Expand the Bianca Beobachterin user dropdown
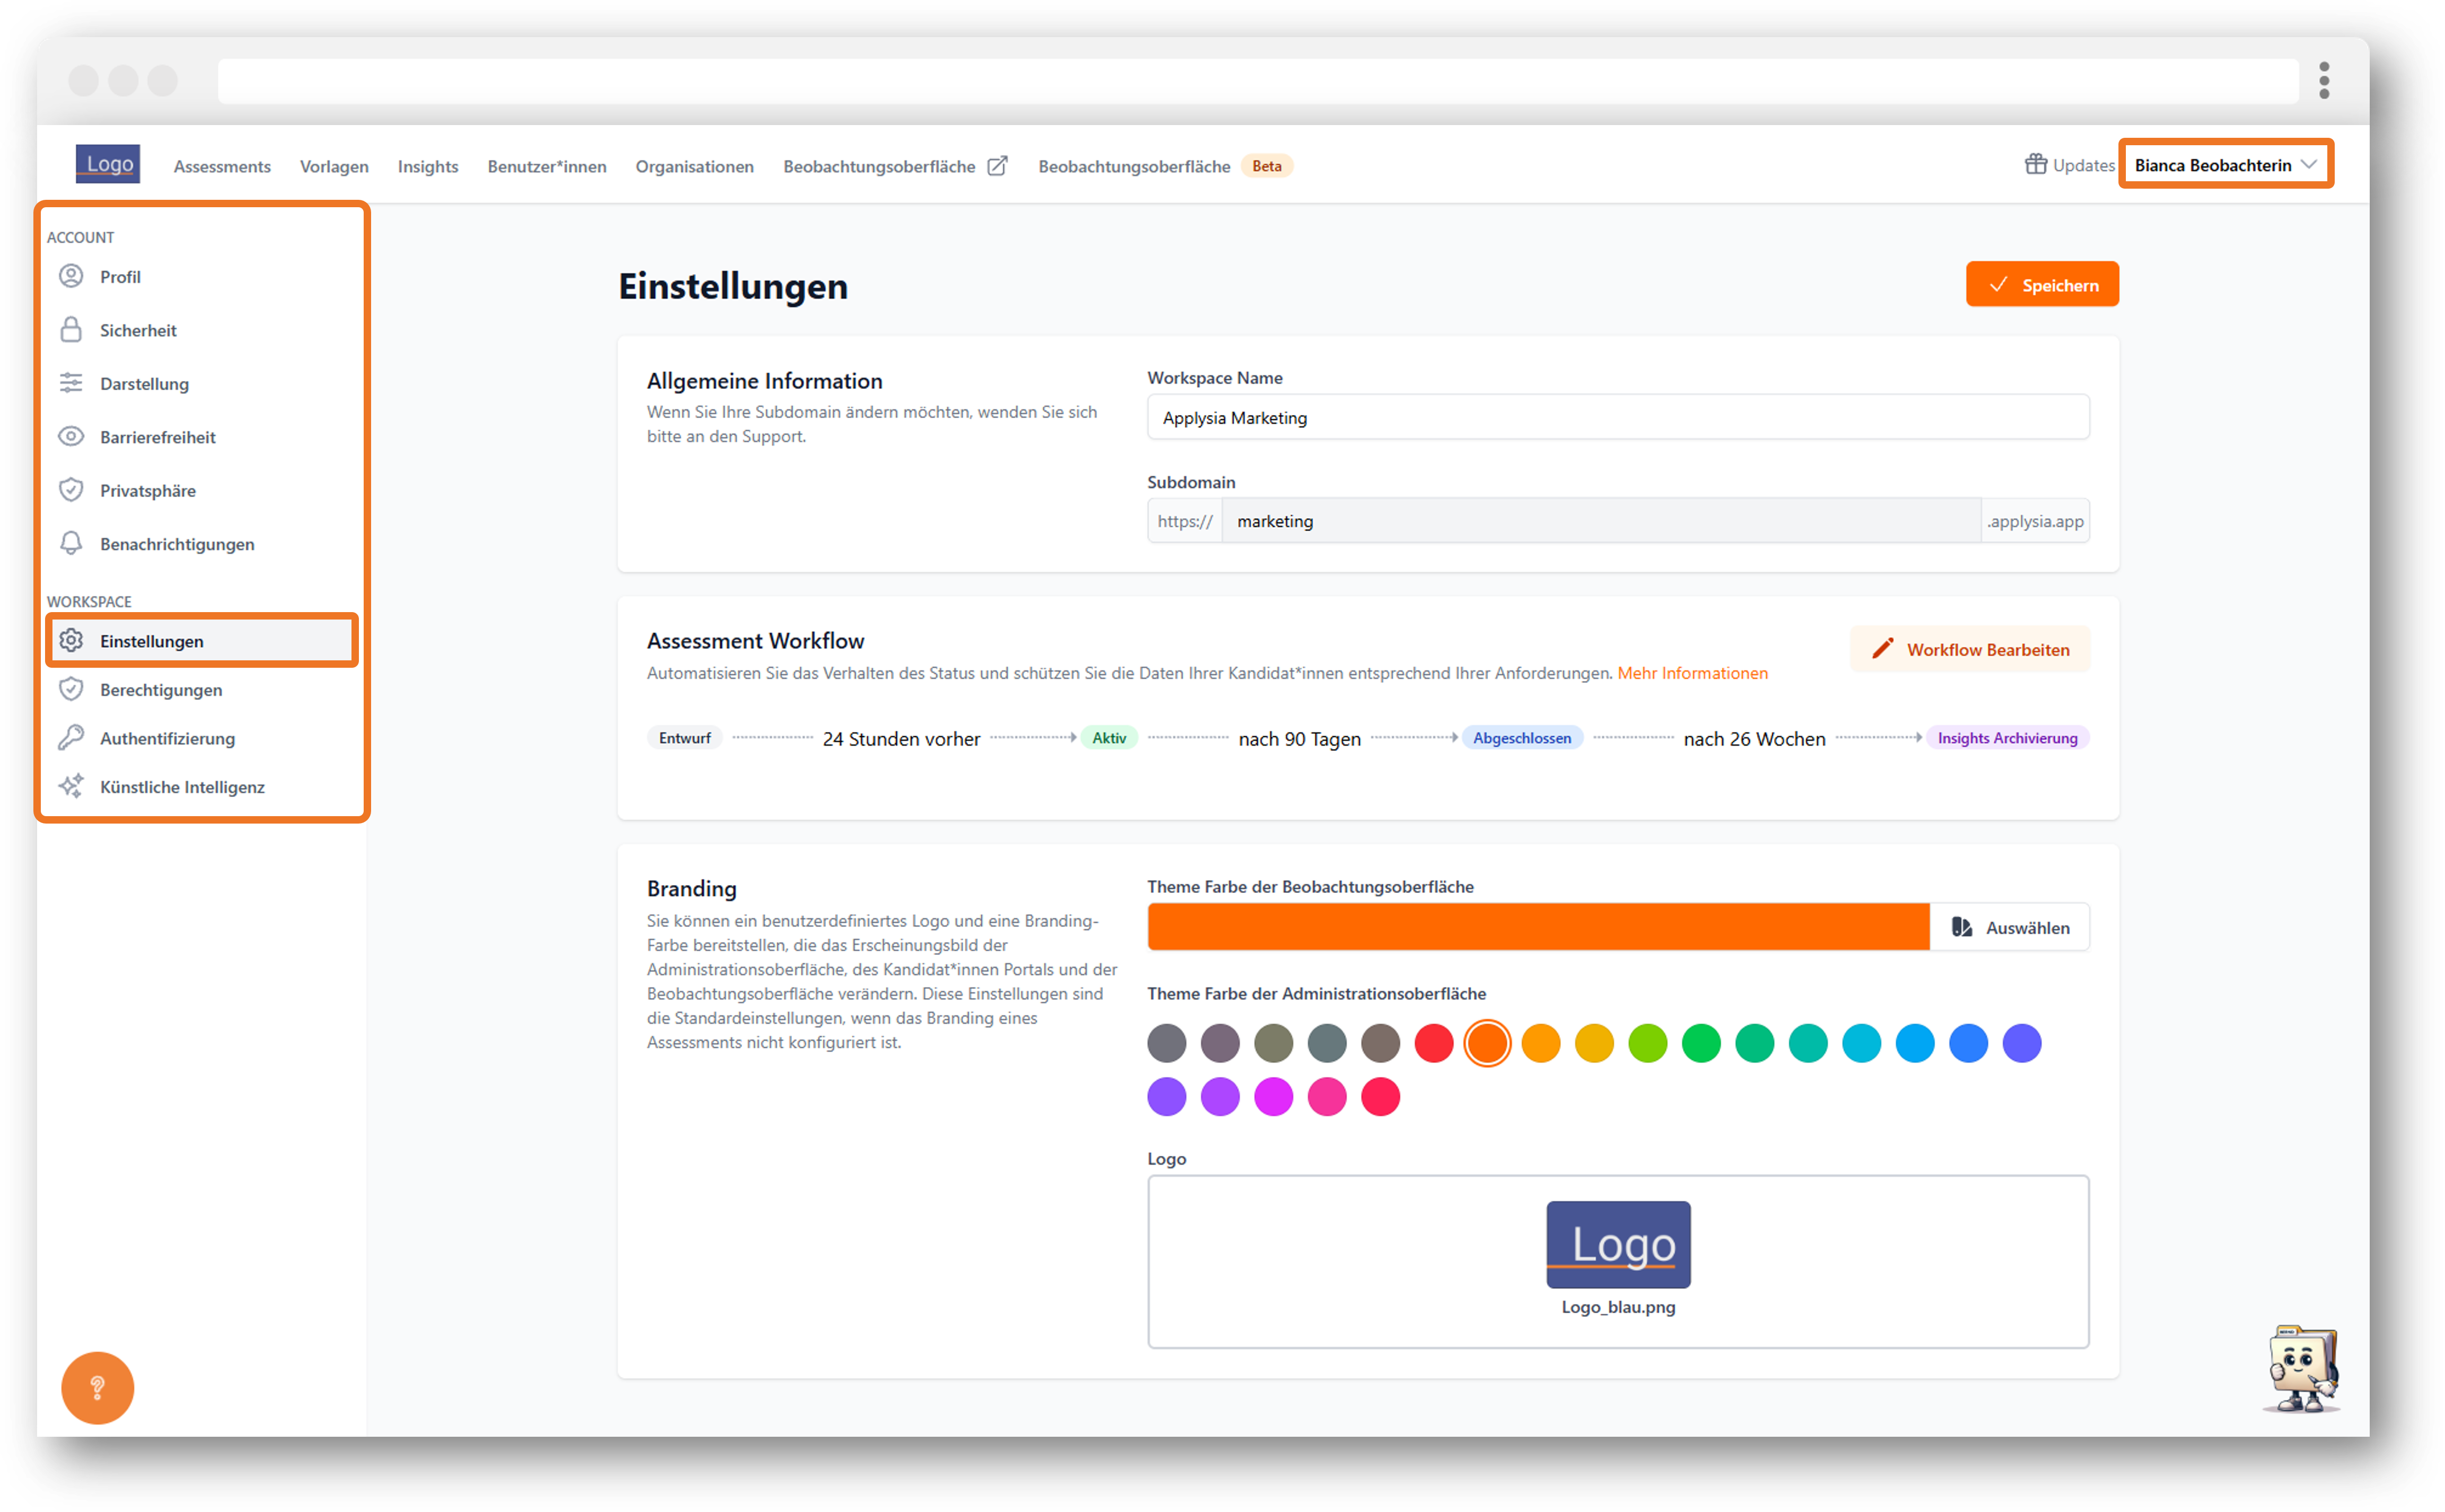This screenshot has height=1512, width=2445. [x=2226, y=164]
